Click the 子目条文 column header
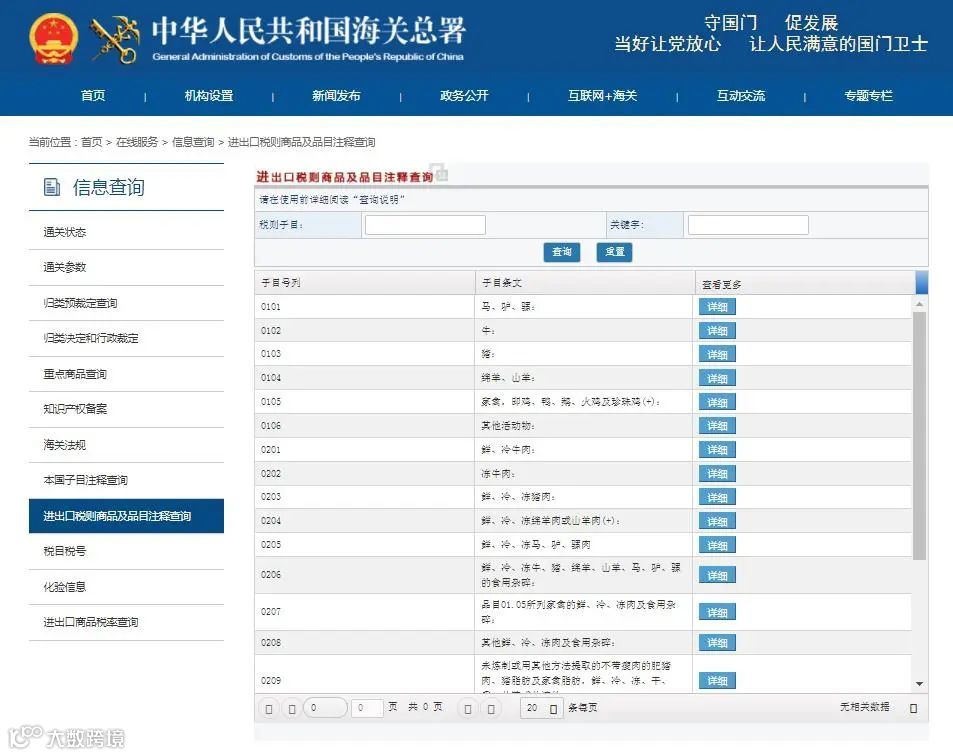953x756 pixels. click(585, 283)
